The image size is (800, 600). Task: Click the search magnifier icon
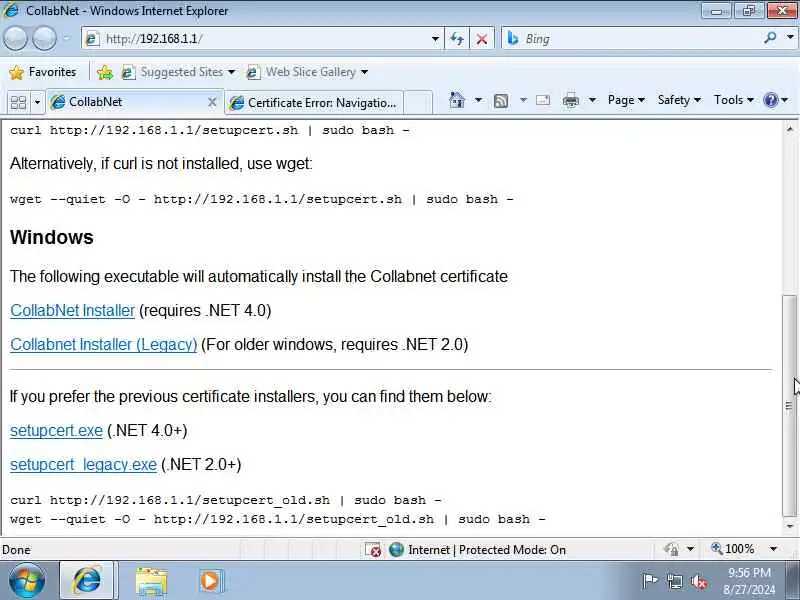(x=770, y=38)
